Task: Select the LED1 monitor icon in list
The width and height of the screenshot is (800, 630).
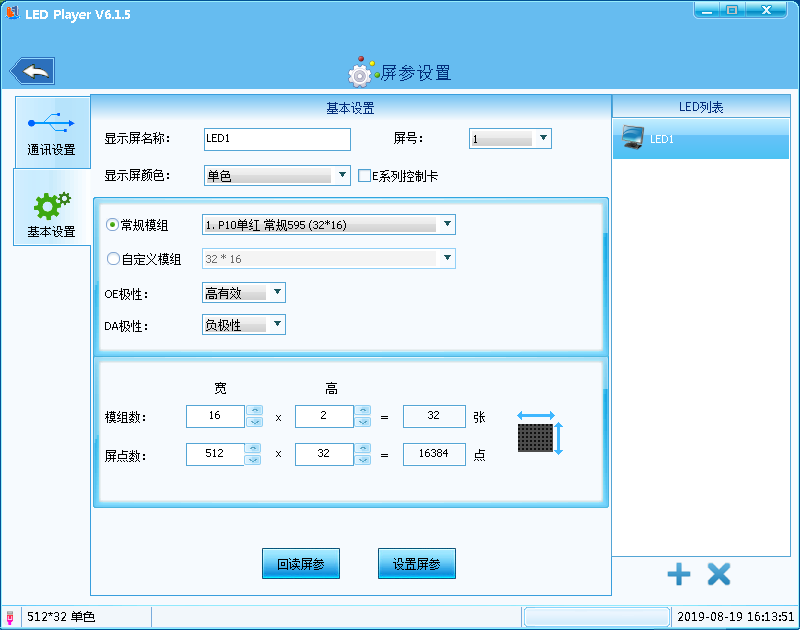Action: point(632,138)
